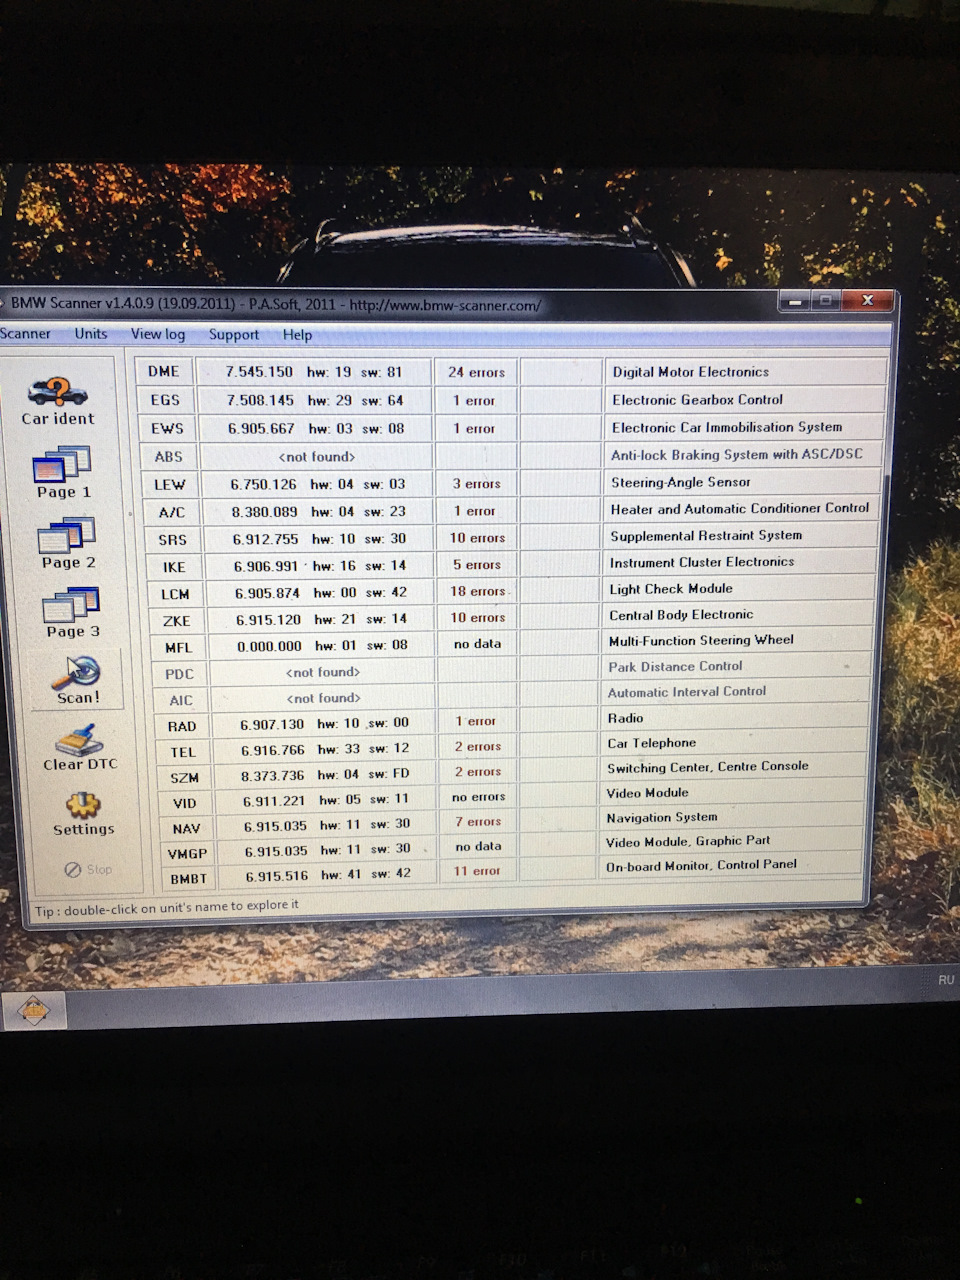Viewport: 960px width, 1280px height.
Task: Select the VID unit button
Action: pos(186,803)
